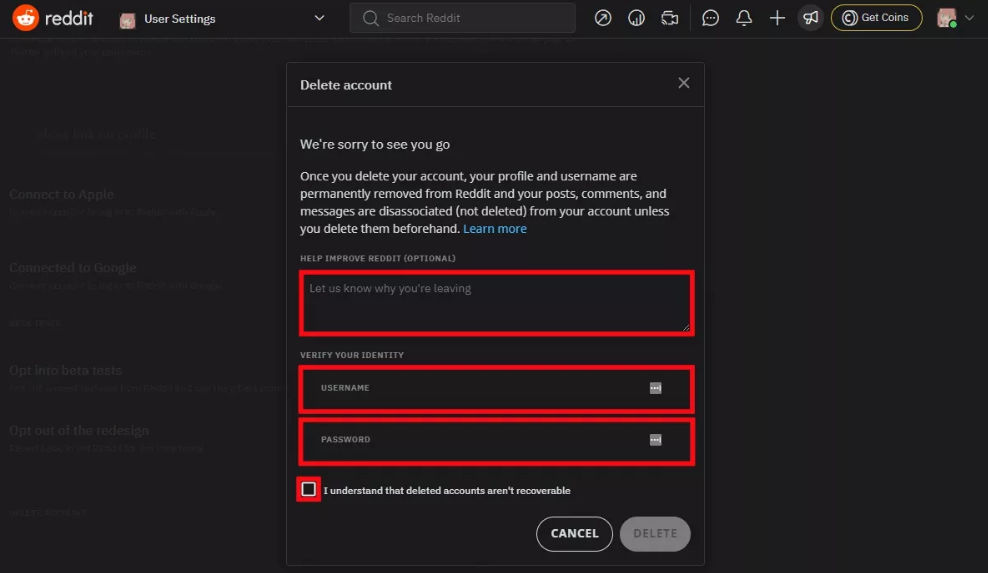The height and width of the screenshot is (573, 988).
Task: Open the Popular arrow icon in header
Action: (603, 18)
